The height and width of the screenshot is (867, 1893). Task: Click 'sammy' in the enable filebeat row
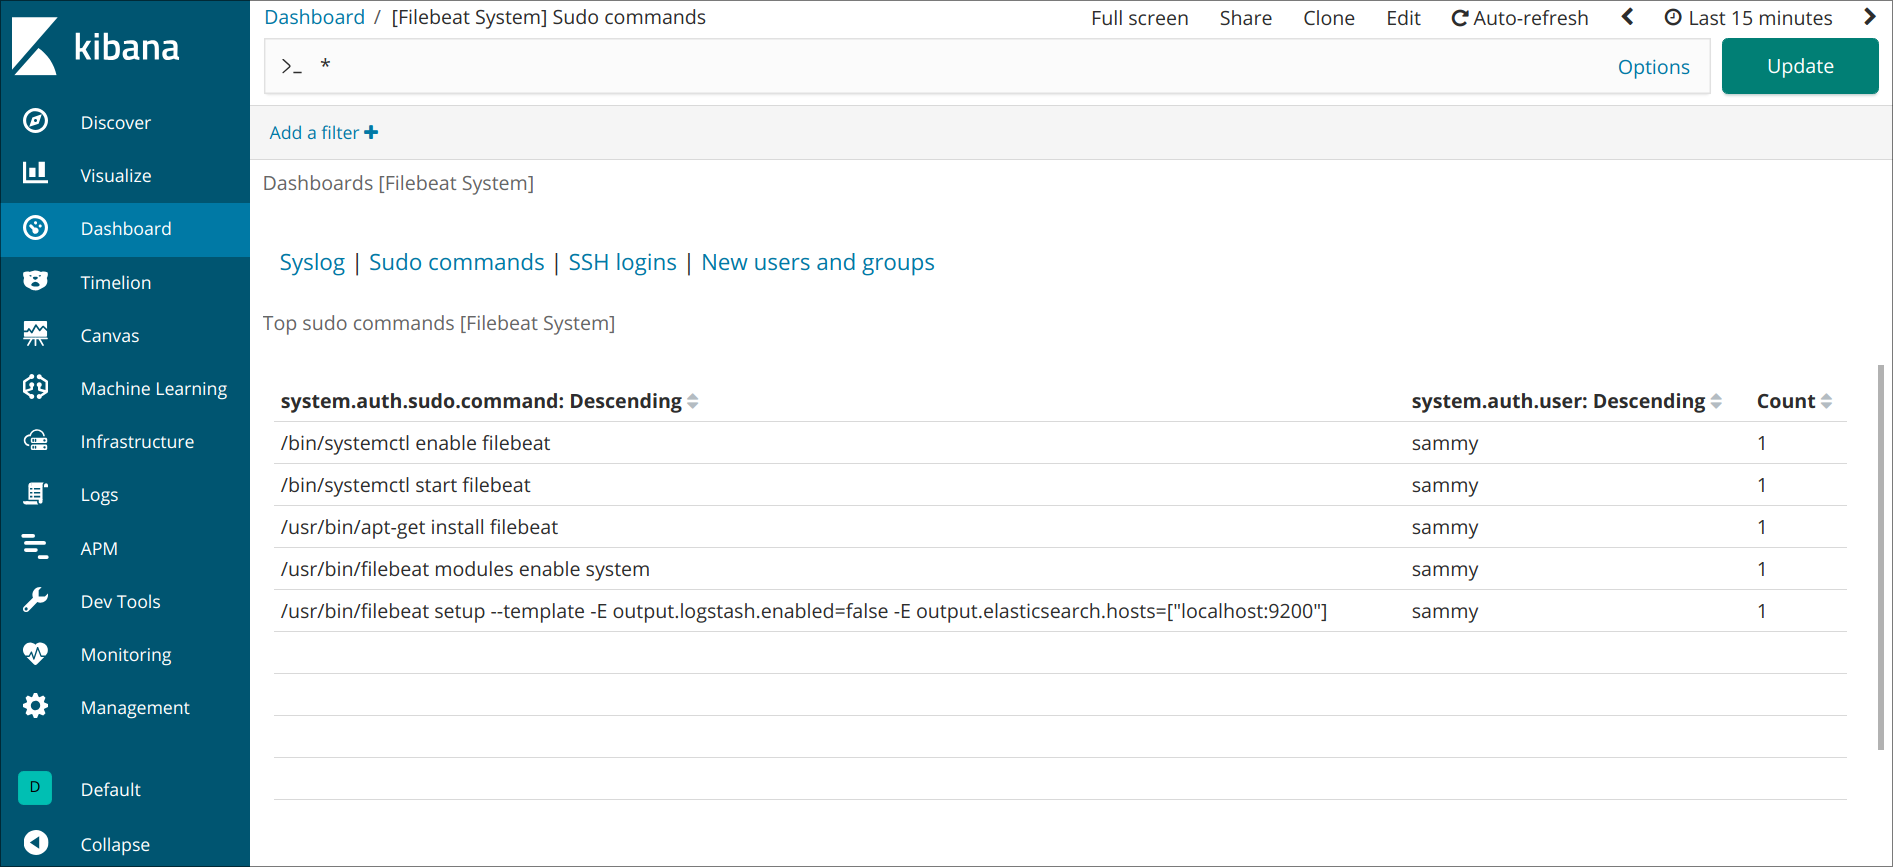coord(1445,443)
